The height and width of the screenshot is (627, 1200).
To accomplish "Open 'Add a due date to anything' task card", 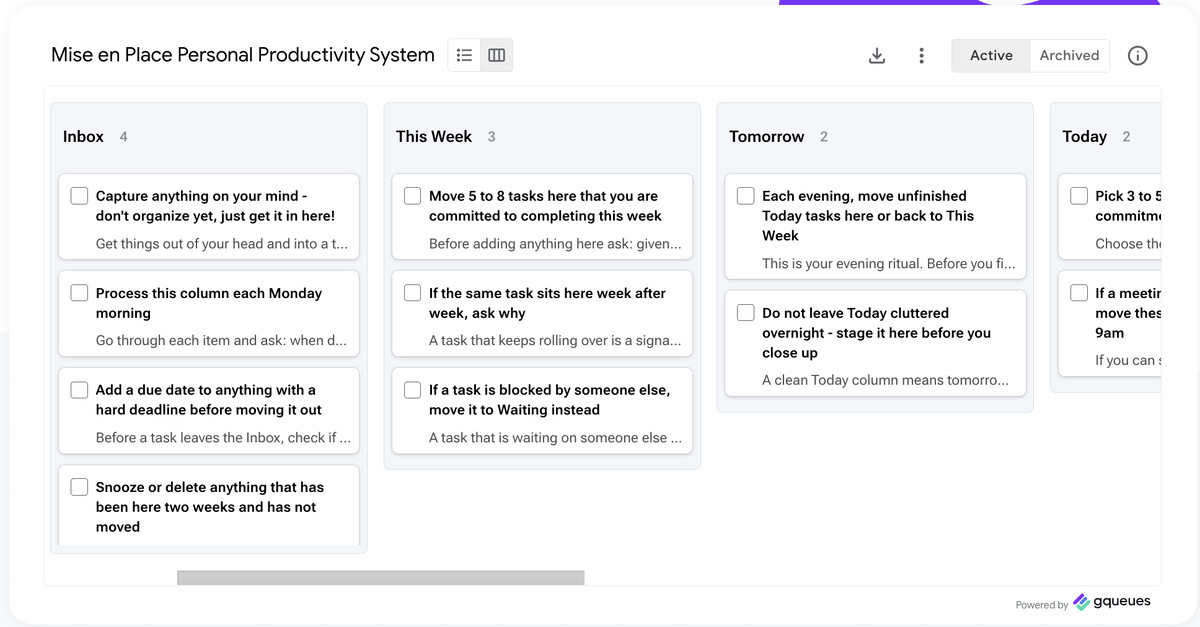I will 209,413.
